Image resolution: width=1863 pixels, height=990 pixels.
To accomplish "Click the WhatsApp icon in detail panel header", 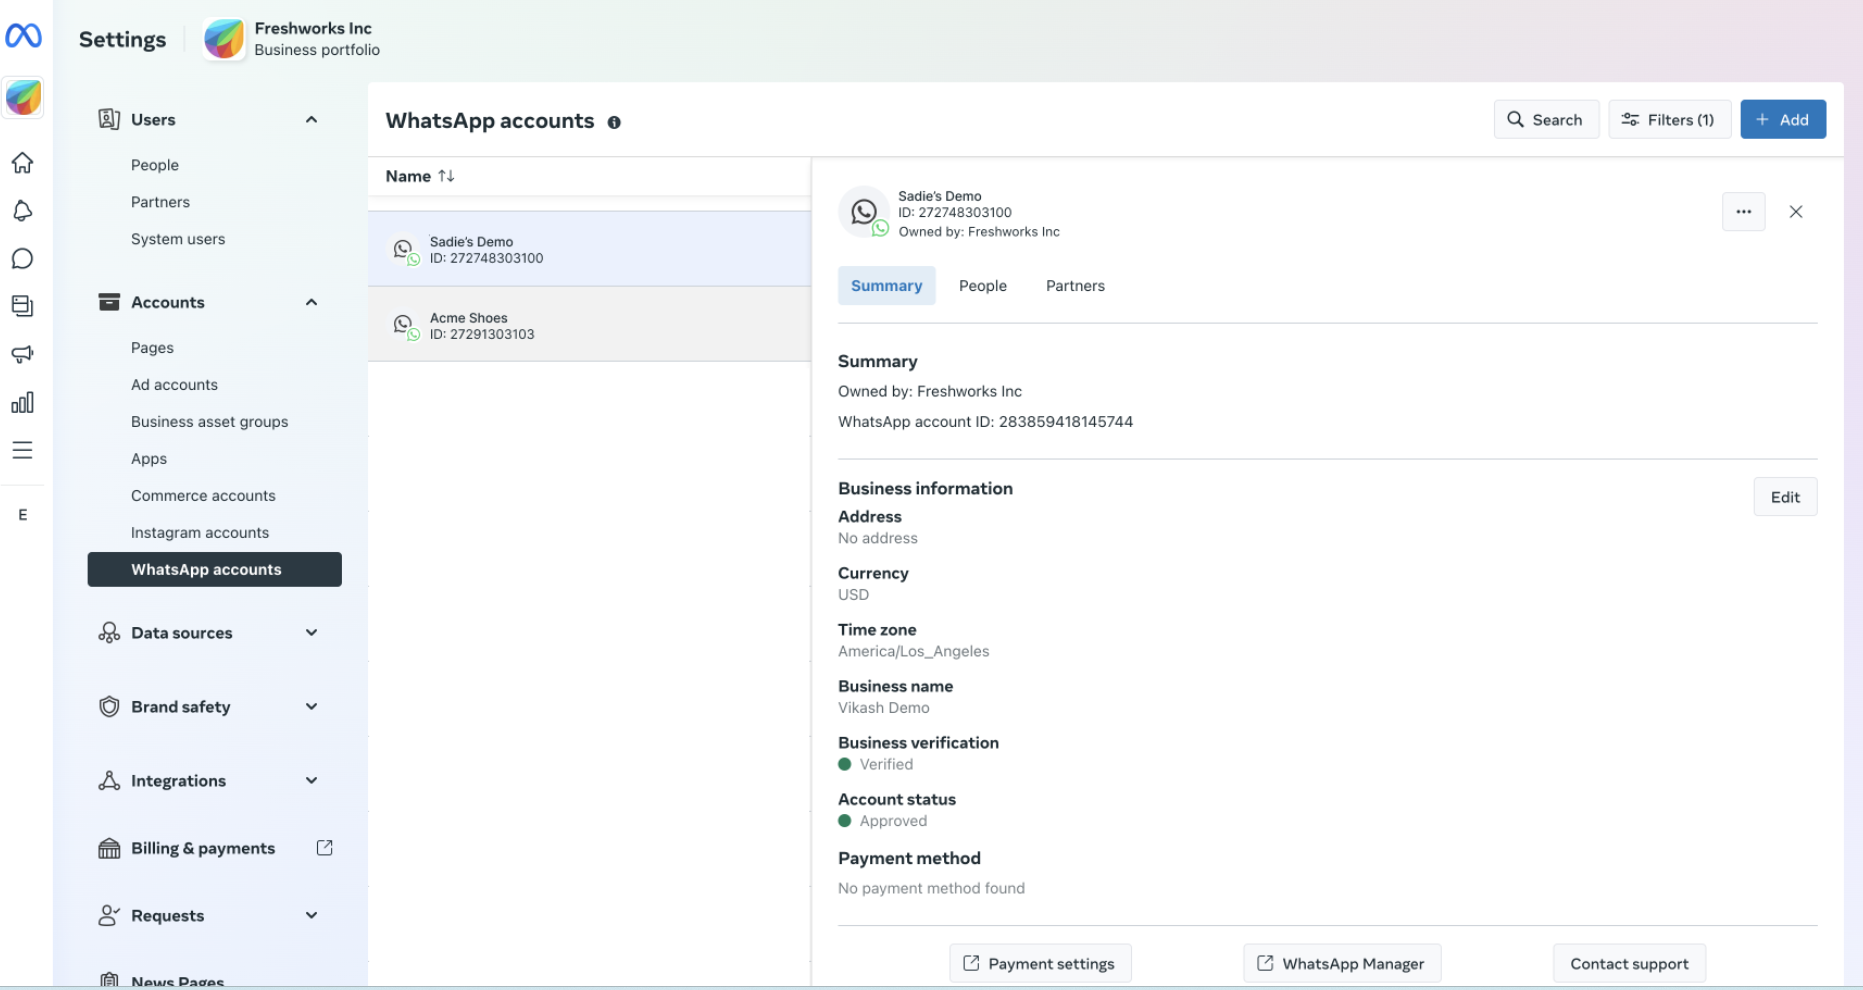I will tap(864, 212).
